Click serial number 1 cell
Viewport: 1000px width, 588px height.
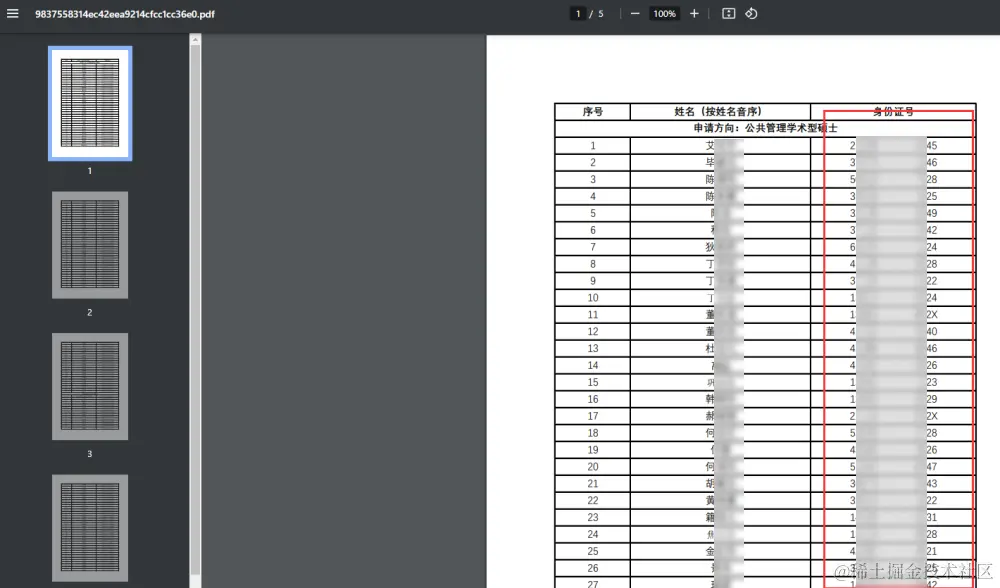pyautogui.click(x=592, y=145)
